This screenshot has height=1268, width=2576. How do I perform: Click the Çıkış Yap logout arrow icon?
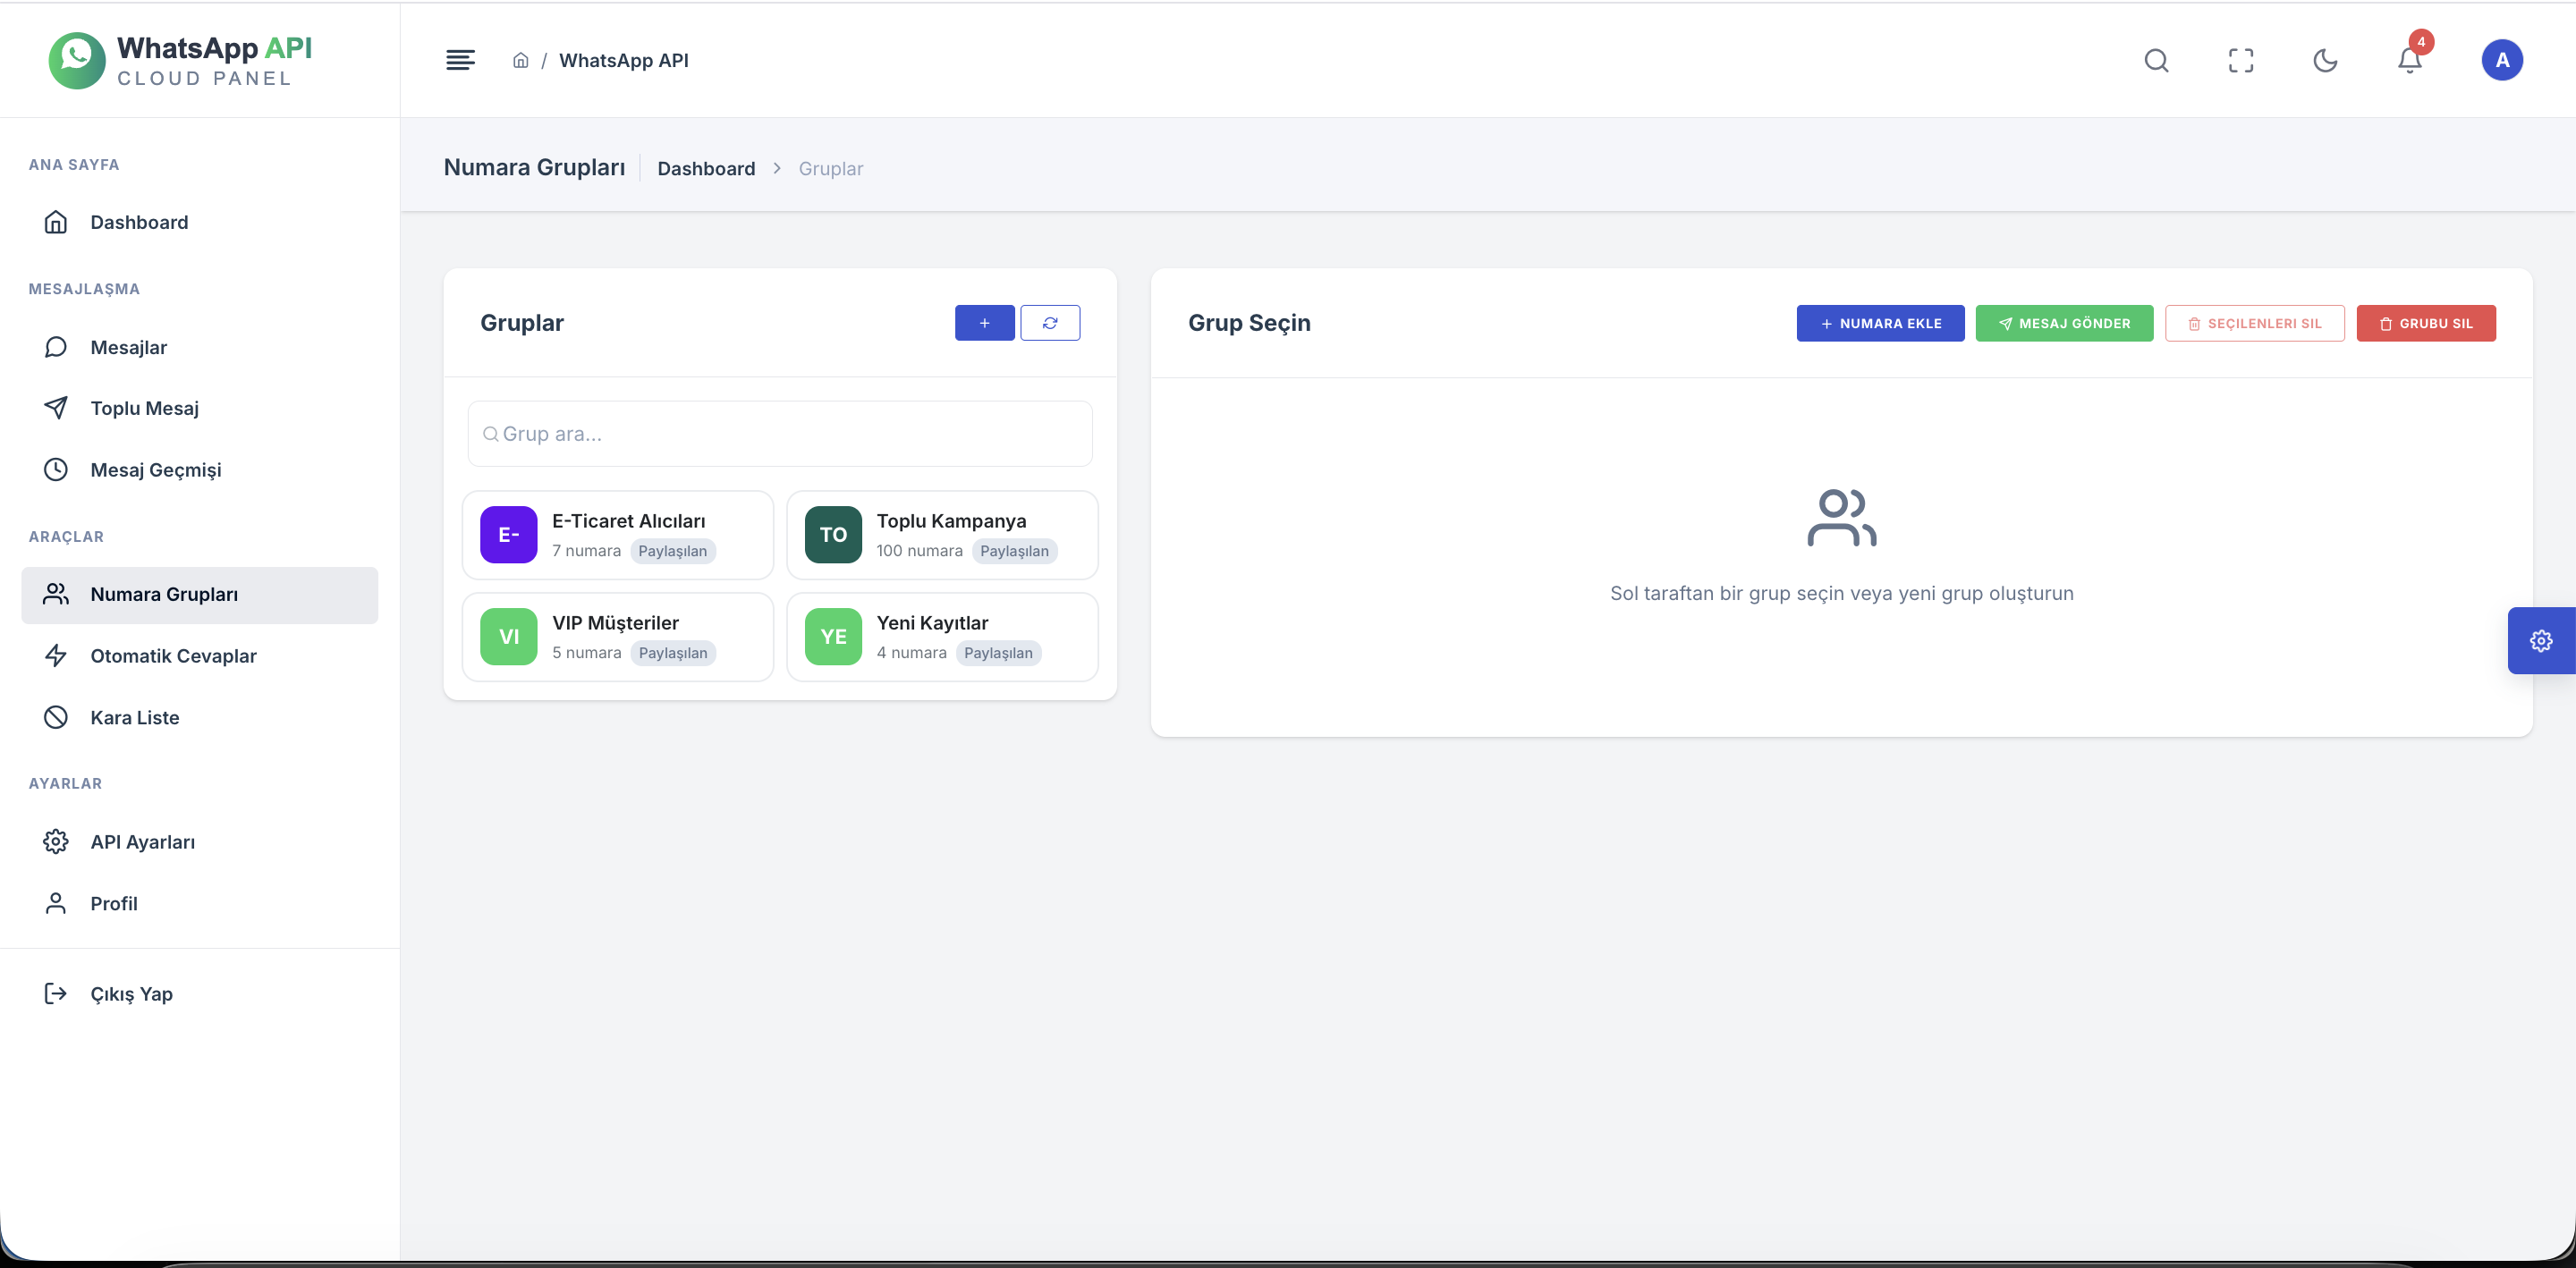[56, 994]
